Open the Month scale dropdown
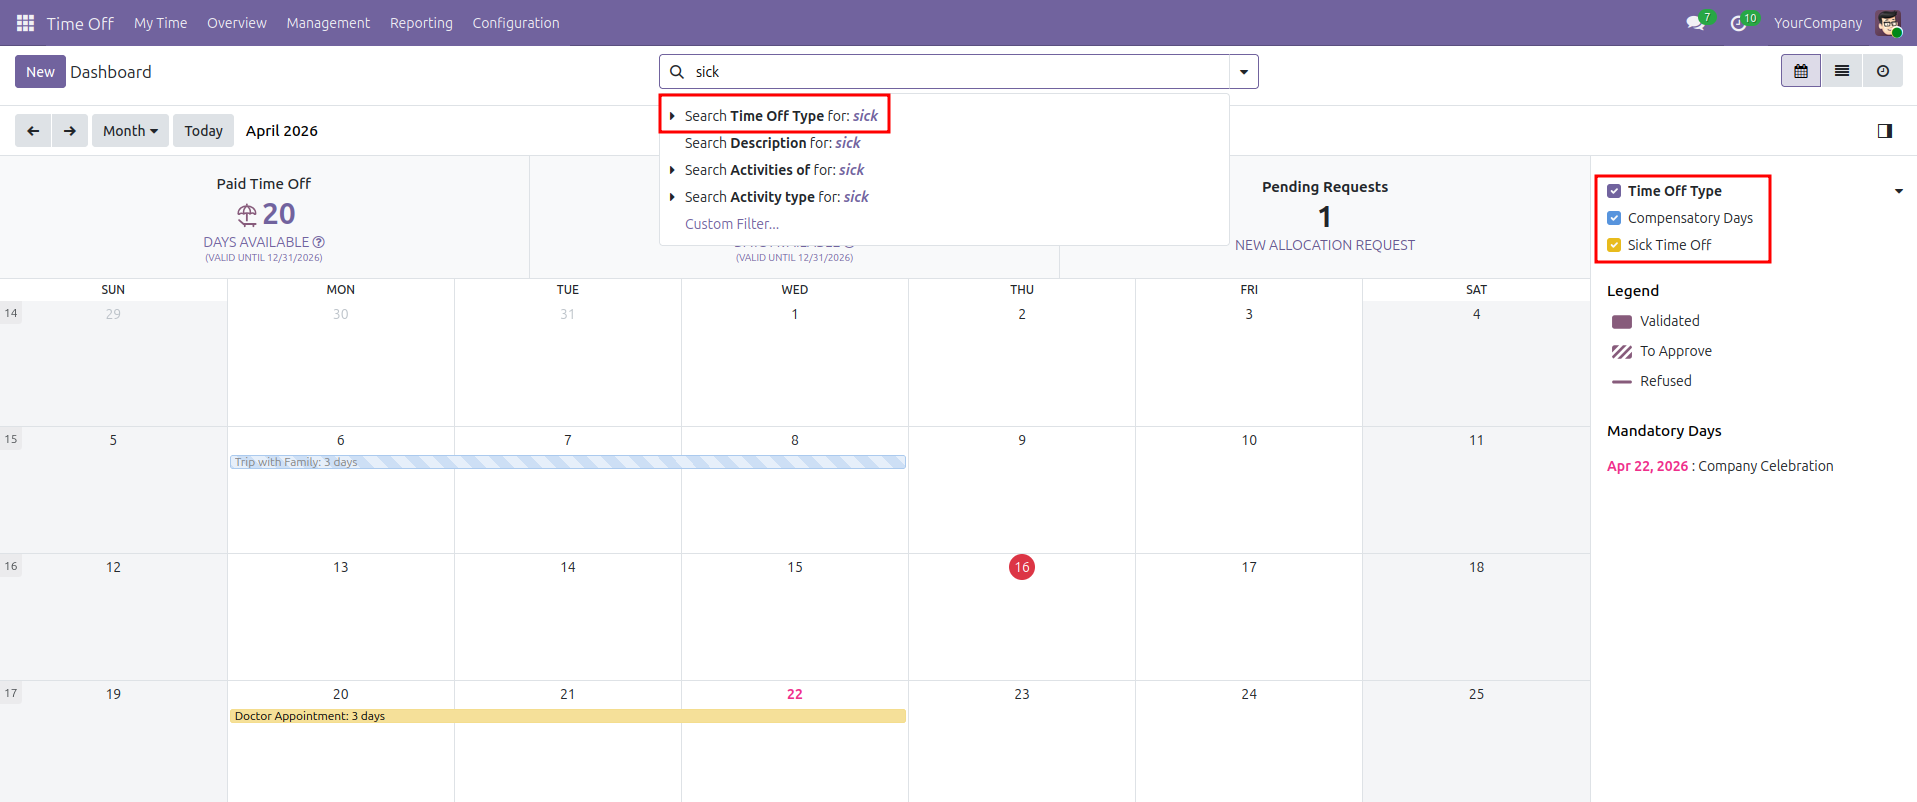Image resolution: width=1917 pixels, height=802 pixels. (130, 131)
